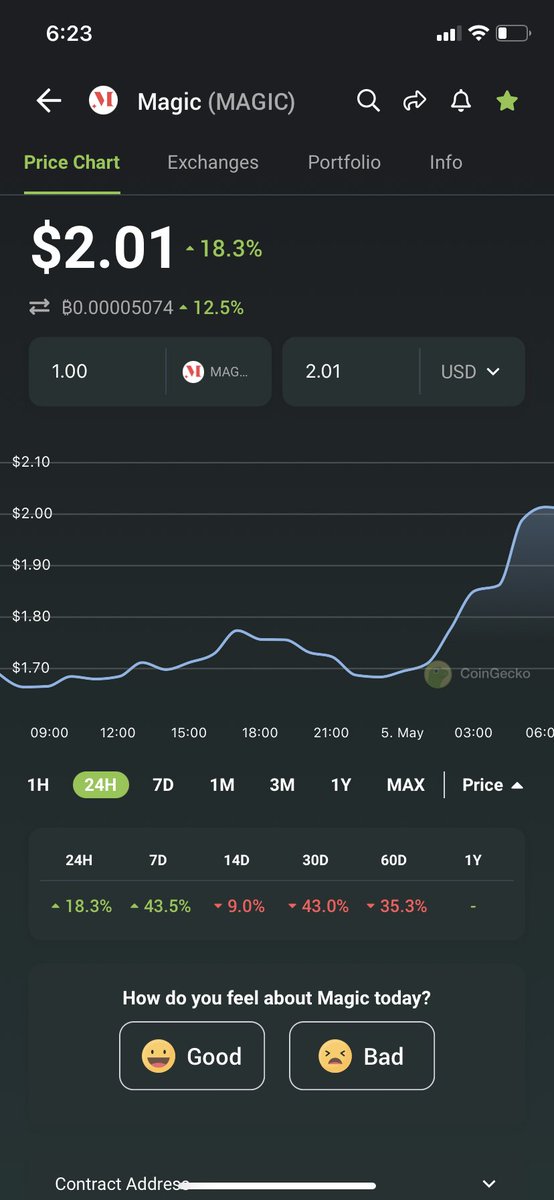
Task: Tap the Magic coin logo in header
Action: coord(103,100)
